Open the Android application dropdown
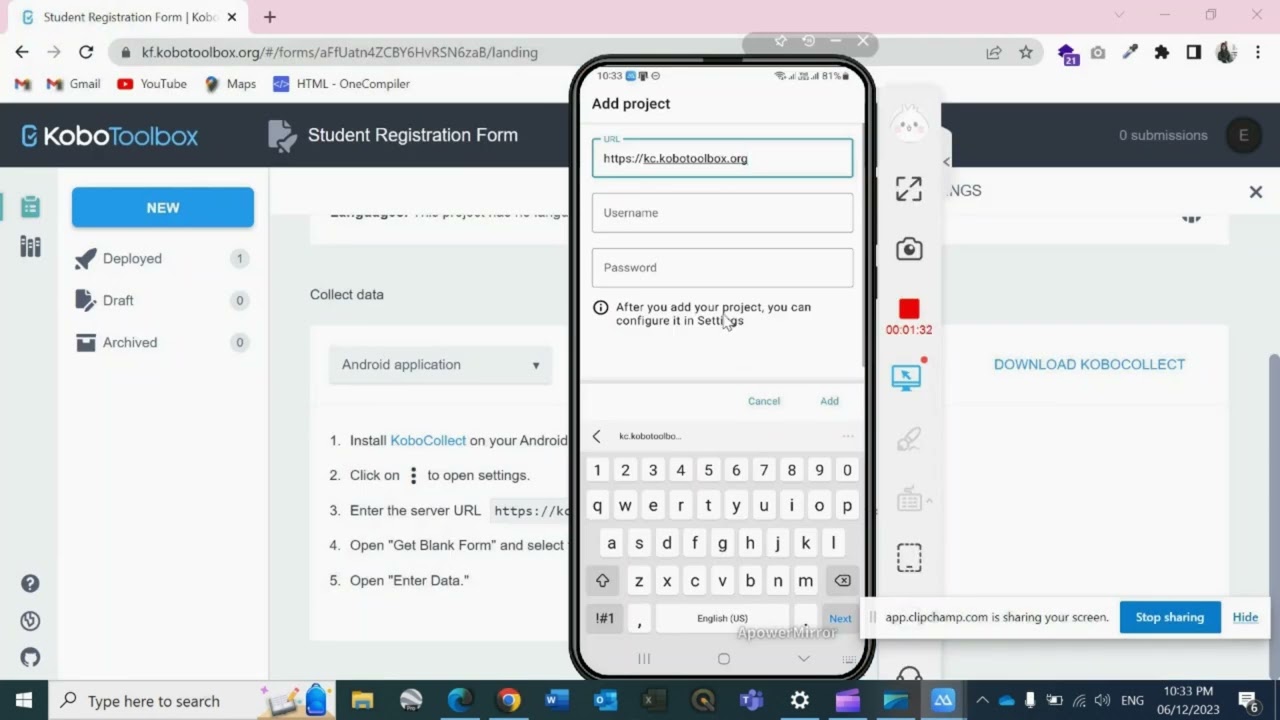The image size is (1280, 720). pyautogui.click(x=441, y=365)
